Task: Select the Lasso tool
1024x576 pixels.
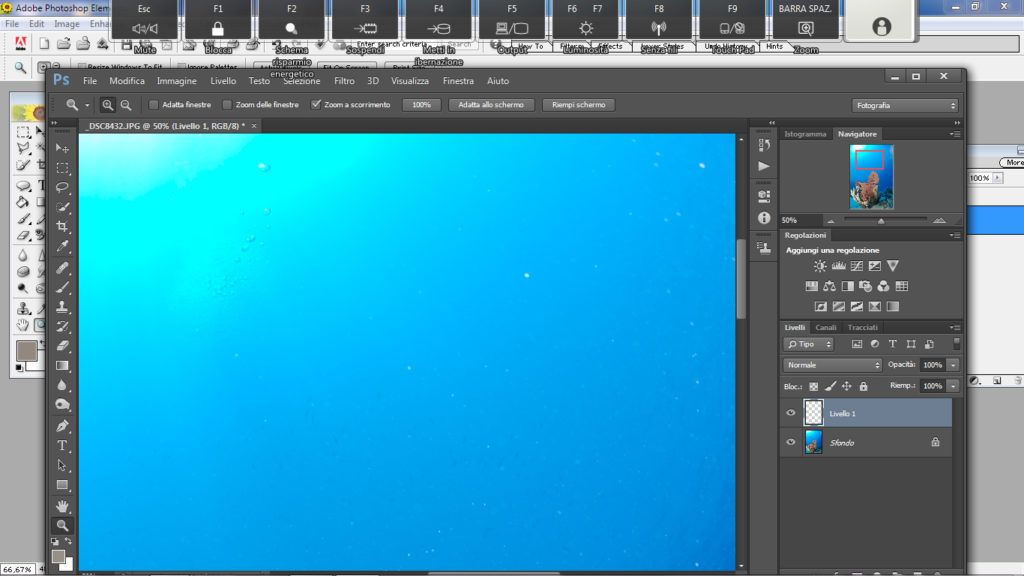Action: (x=62, y=187)
